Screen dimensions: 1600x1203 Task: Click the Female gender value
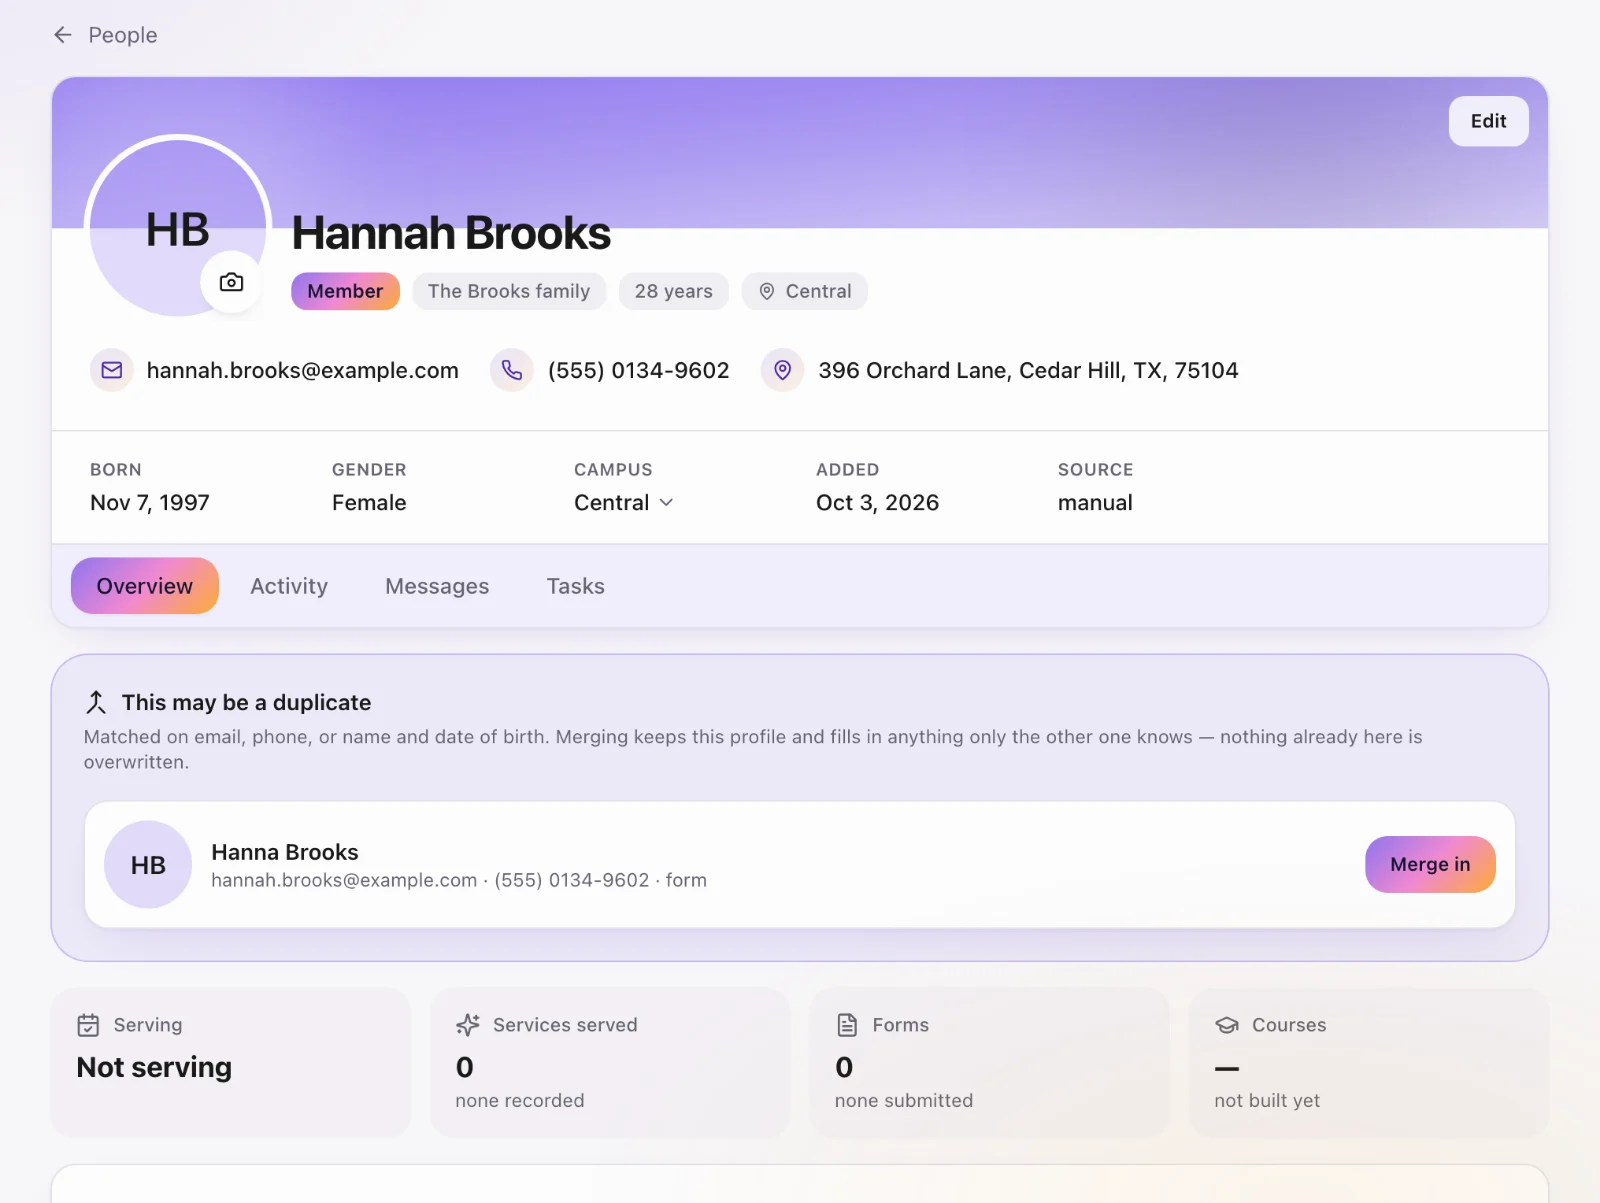tap(369, 502)
